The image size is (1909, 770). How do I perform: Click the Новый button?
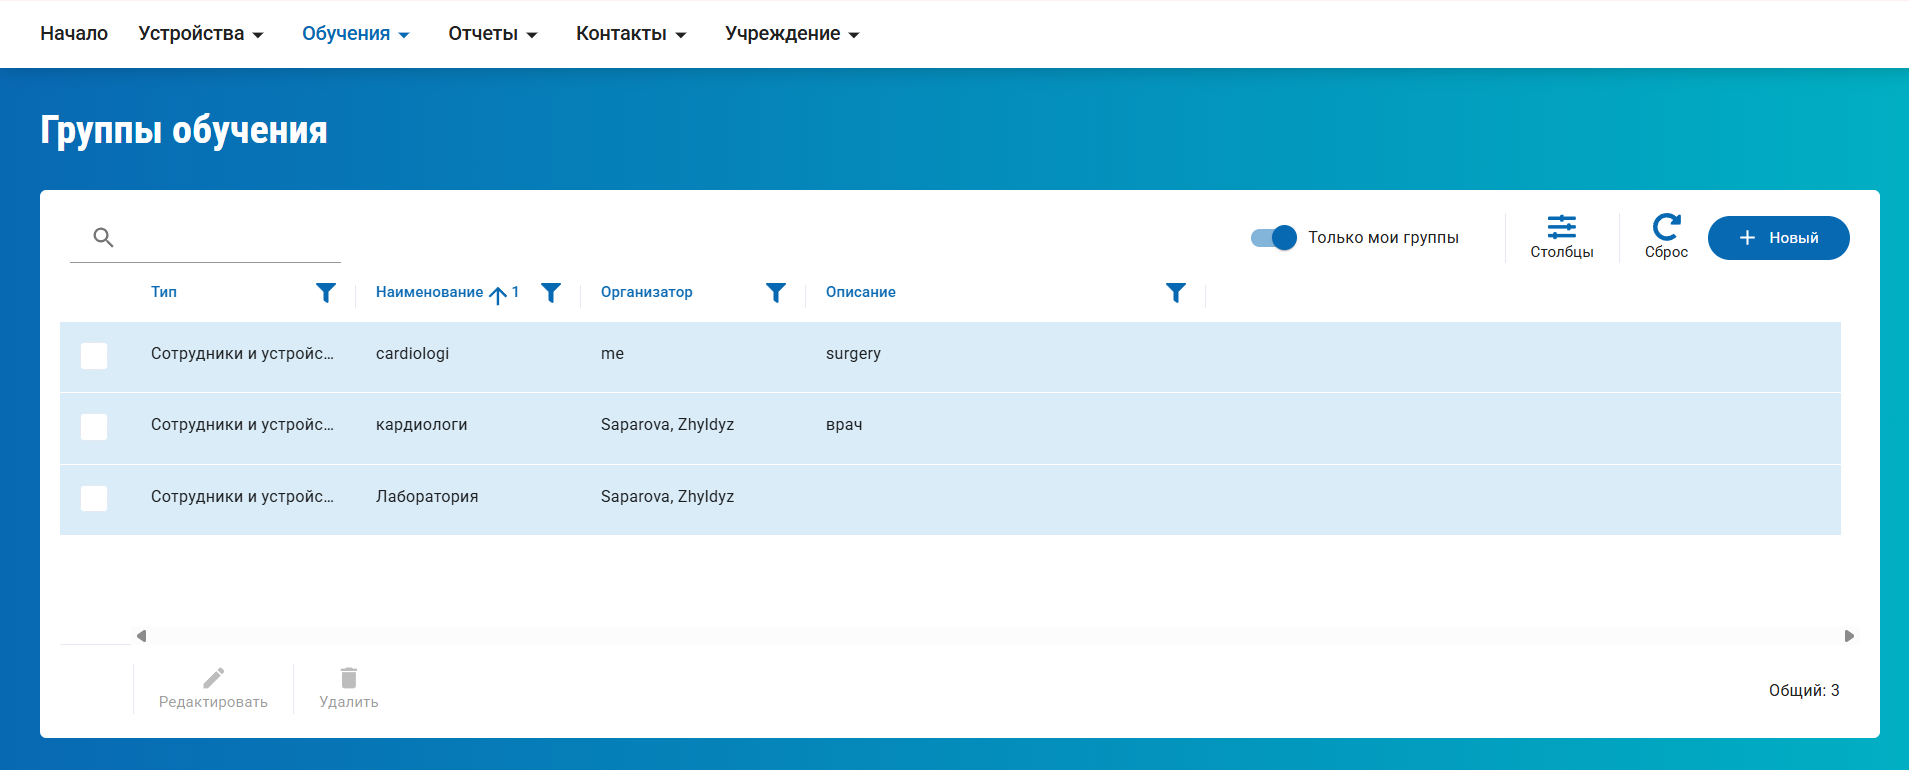point(1778,238)
